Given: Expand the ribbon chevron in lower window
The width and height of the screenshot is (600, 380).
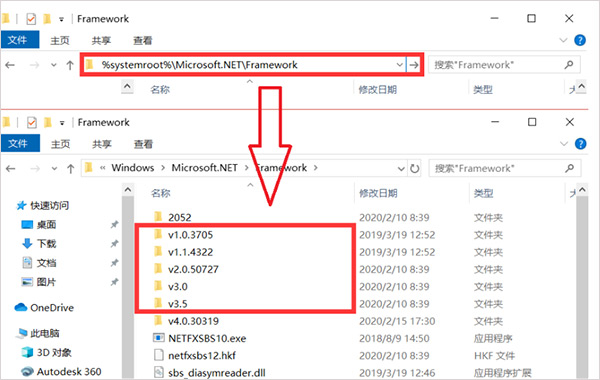Looking at the screenshot, I should click(x=564, y=144).
